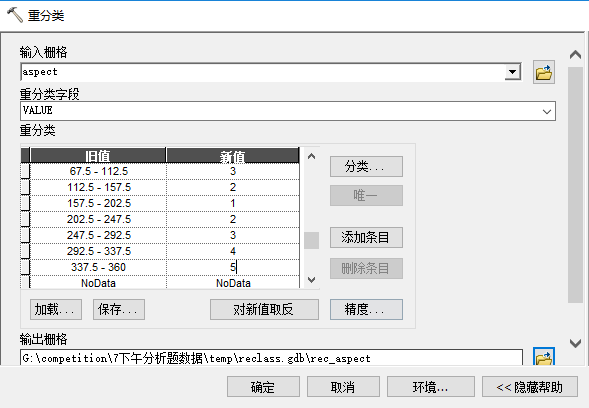Image resolution: width=589 pixels, height=408 pixels.
Task: Select row handle for 247.5 - 292.5
Action: tap(25, 235)
